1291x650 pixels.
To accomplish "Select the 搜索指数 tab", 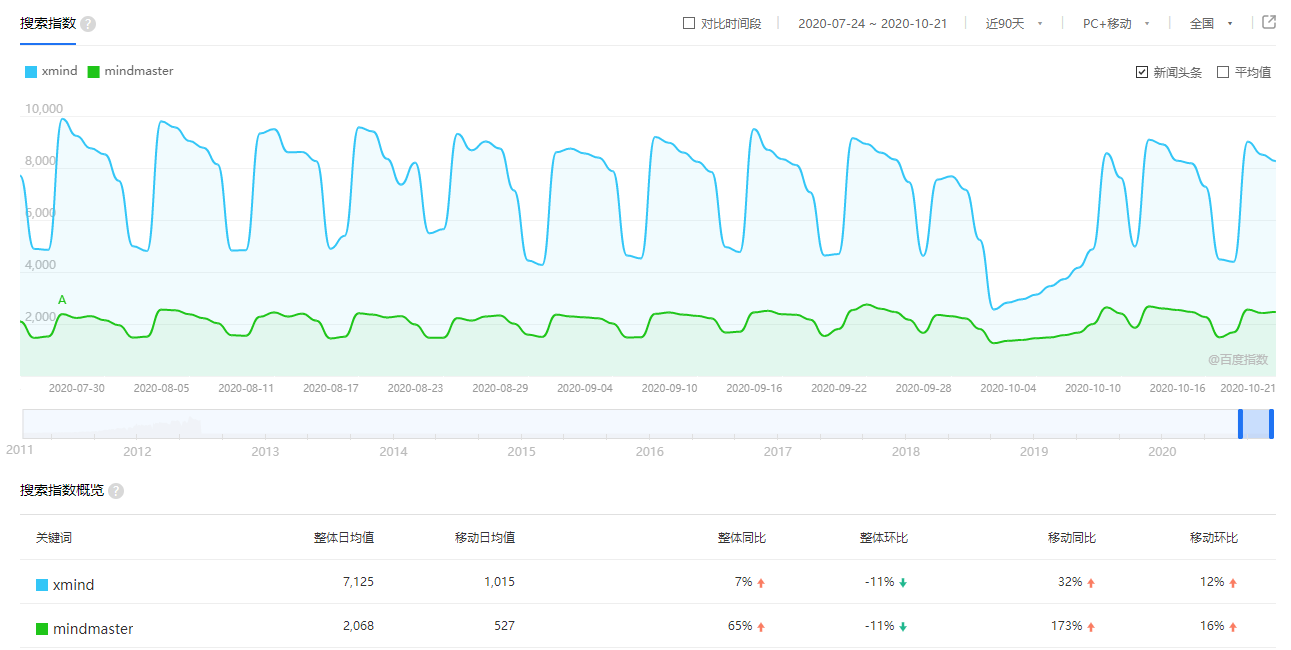I will pos(48,23).
